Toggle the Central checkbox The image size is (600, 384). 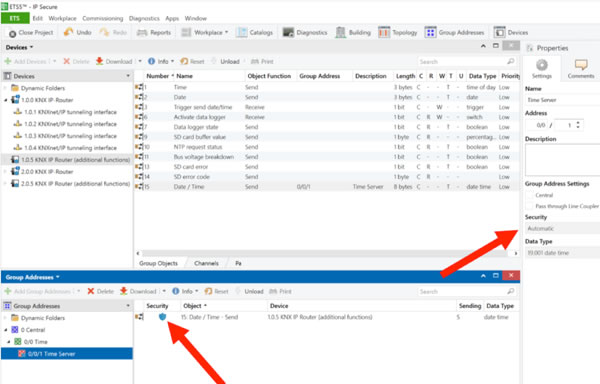point(529,195)
